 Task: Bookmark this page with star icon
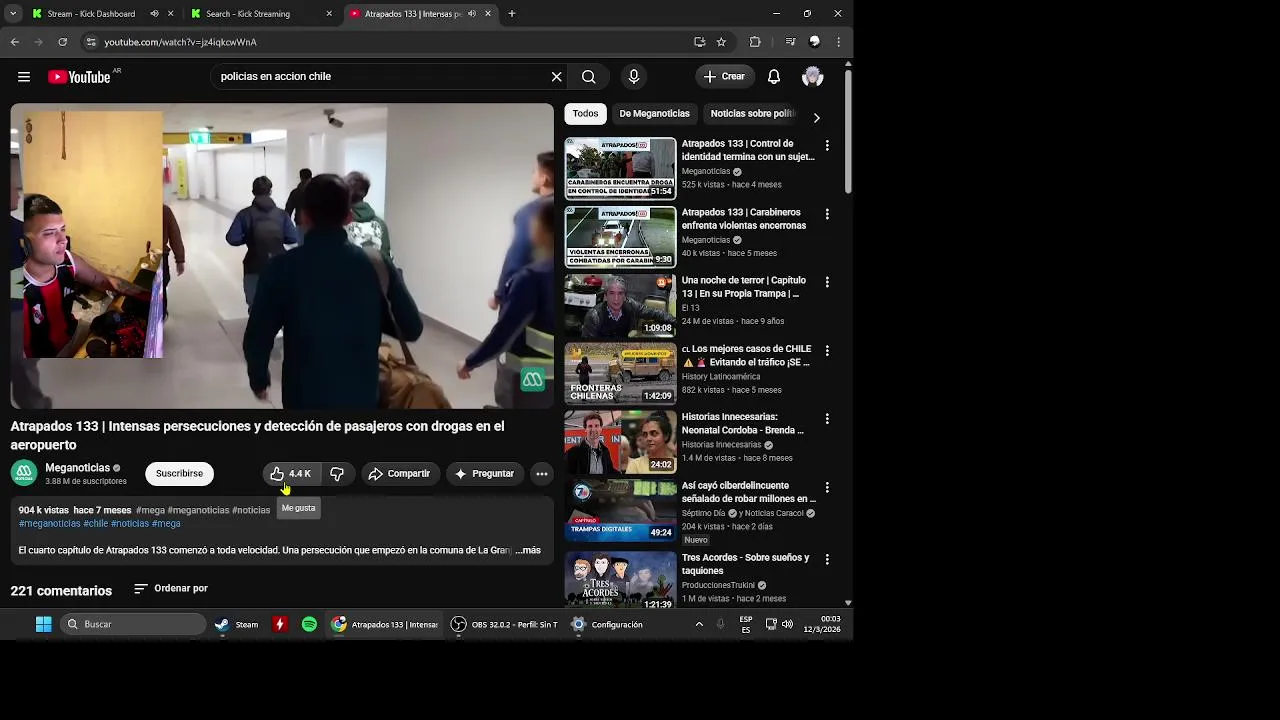(721, 42)
